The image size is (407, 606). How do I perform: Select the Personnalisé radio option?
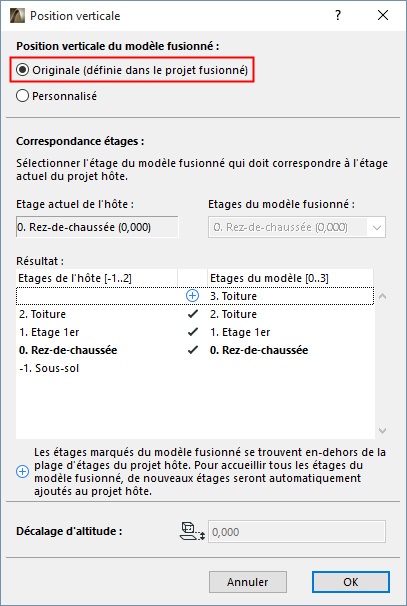point(22,96)
